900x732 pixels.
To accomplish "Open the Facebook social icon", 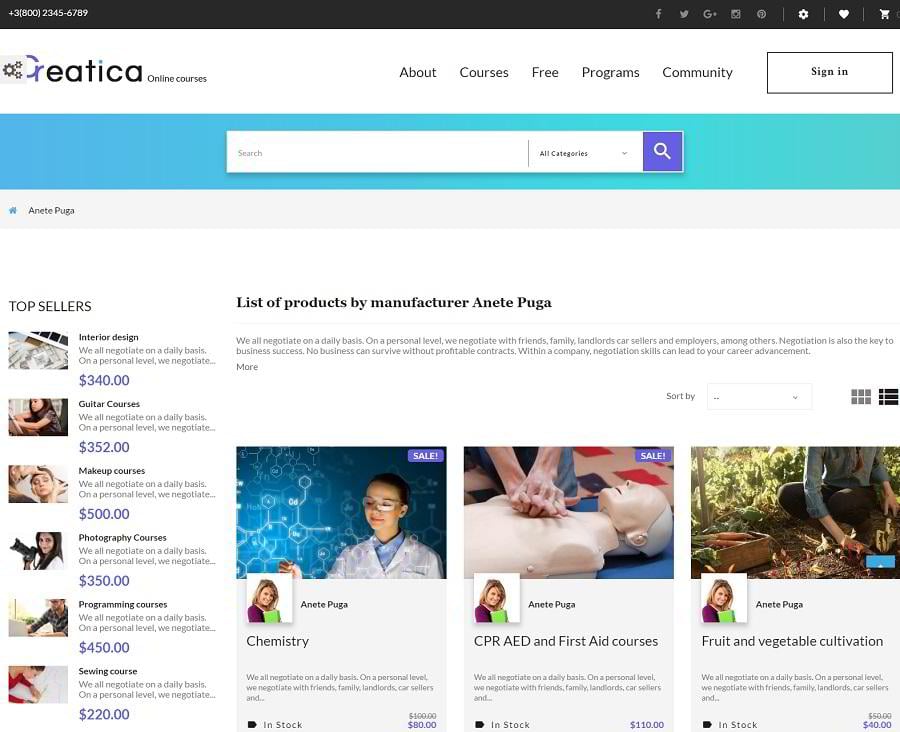I will pos(658,14).
